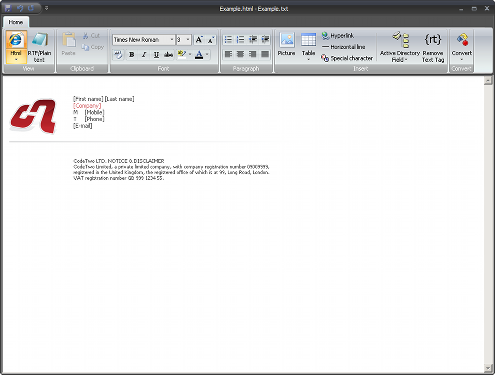Click the Save icon in quick access toolbar

coord(8,8)
